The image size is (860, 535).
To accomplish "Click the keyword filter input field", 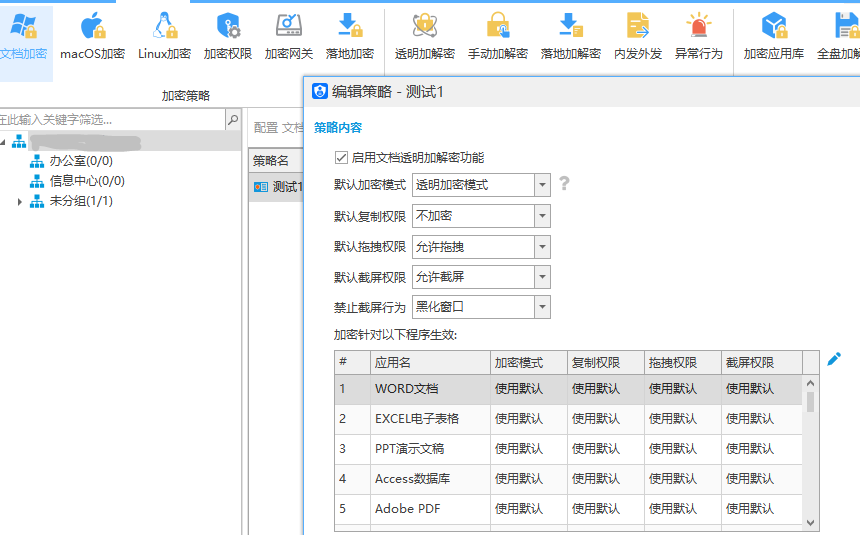I will click(112, 119).
